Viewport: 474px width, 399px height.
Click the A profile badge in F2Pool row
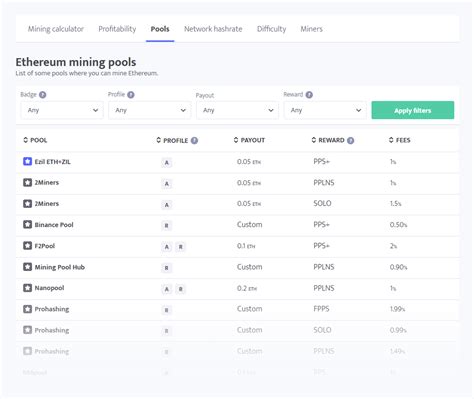167,247
